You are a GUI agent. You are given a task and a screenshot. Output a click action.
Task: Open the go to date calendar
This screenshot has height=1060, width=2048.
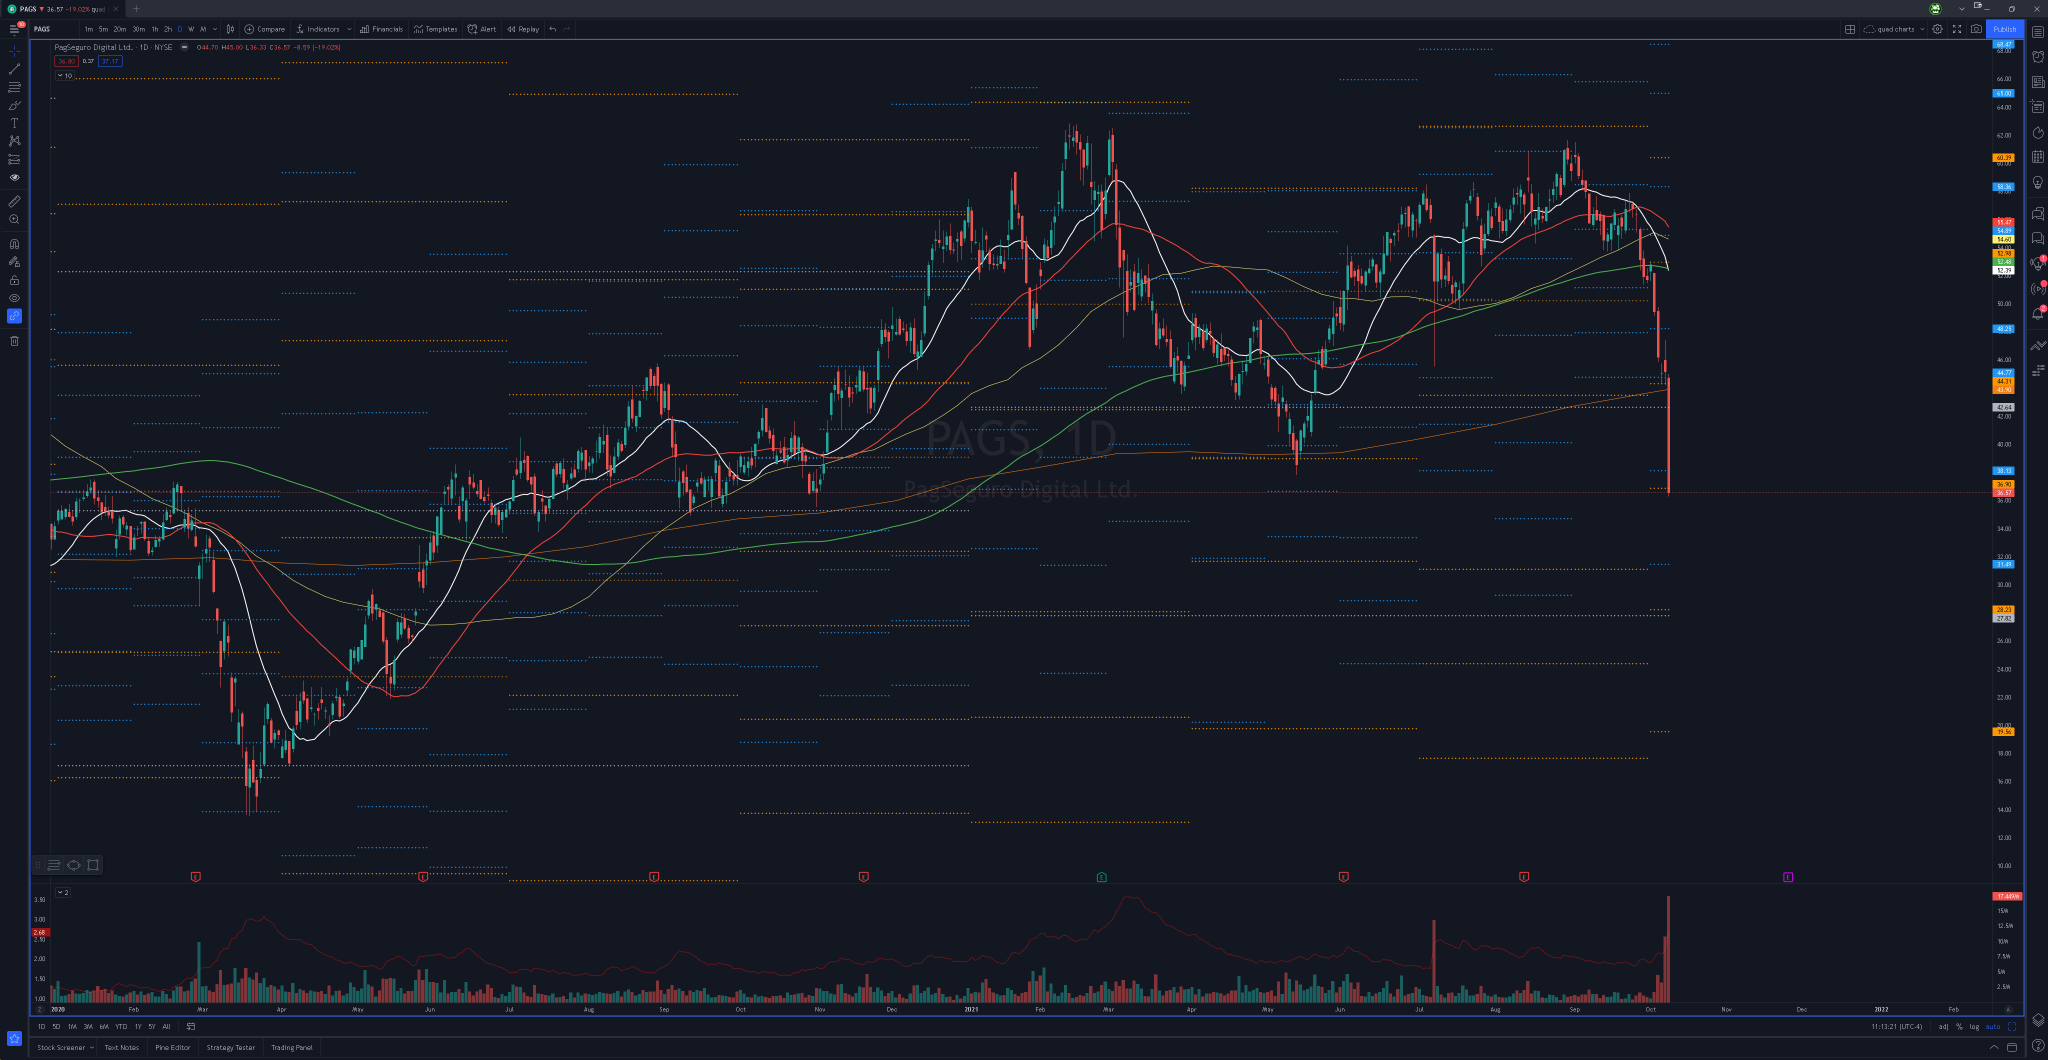coord(191,1026)
